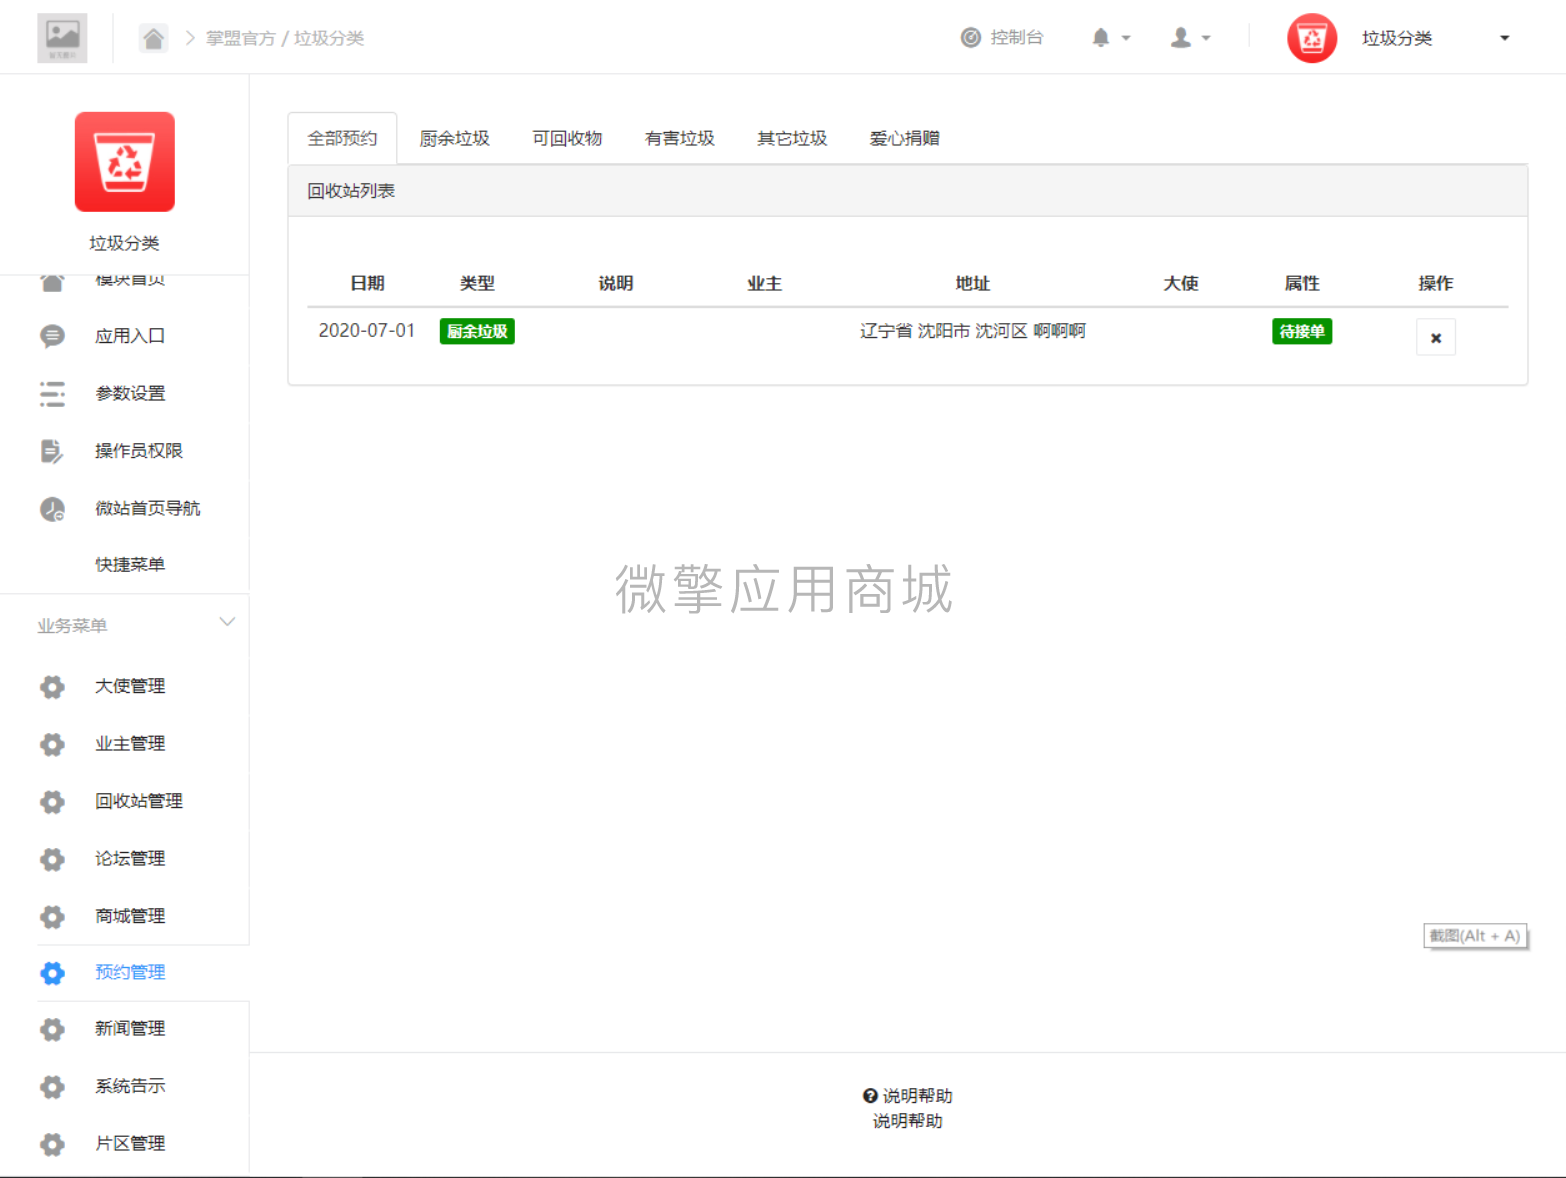
Task: Open 参数设置 in sidebar
Action: [x=130, y=394]
